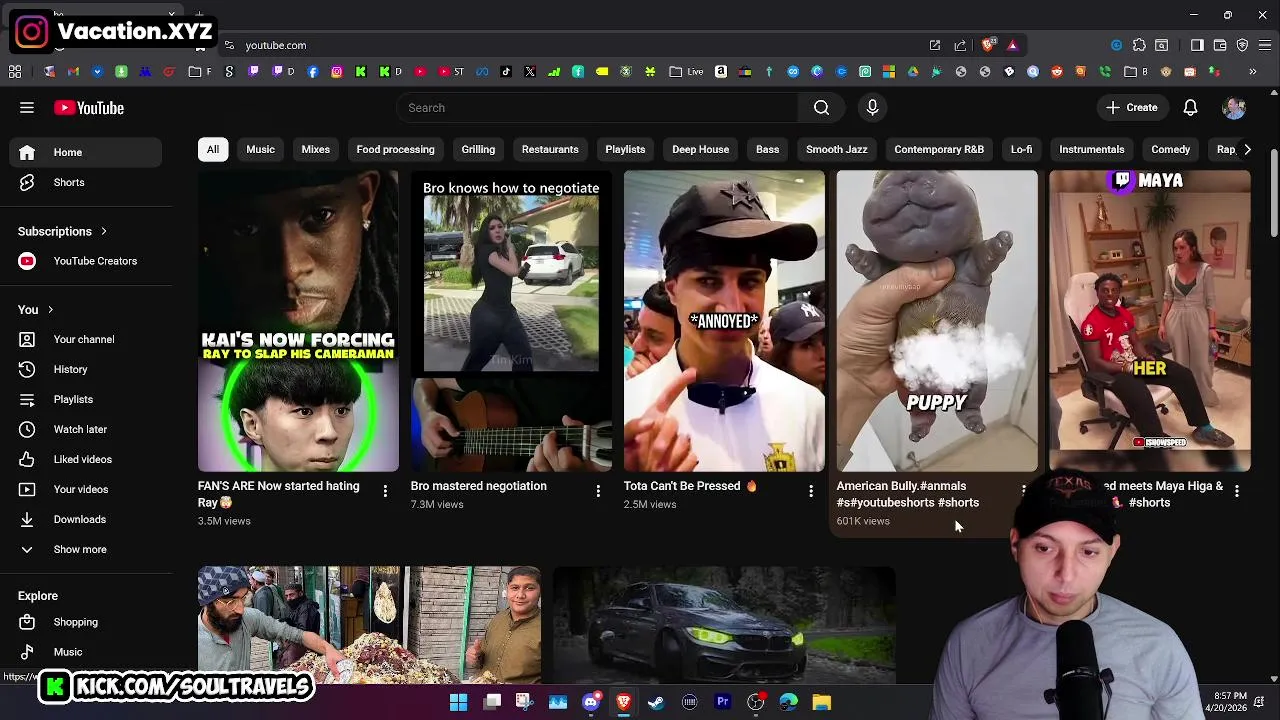Open the American Bully puppy short title
Viewport: 1280px width, 720px height.
click(x=908, y=494)
